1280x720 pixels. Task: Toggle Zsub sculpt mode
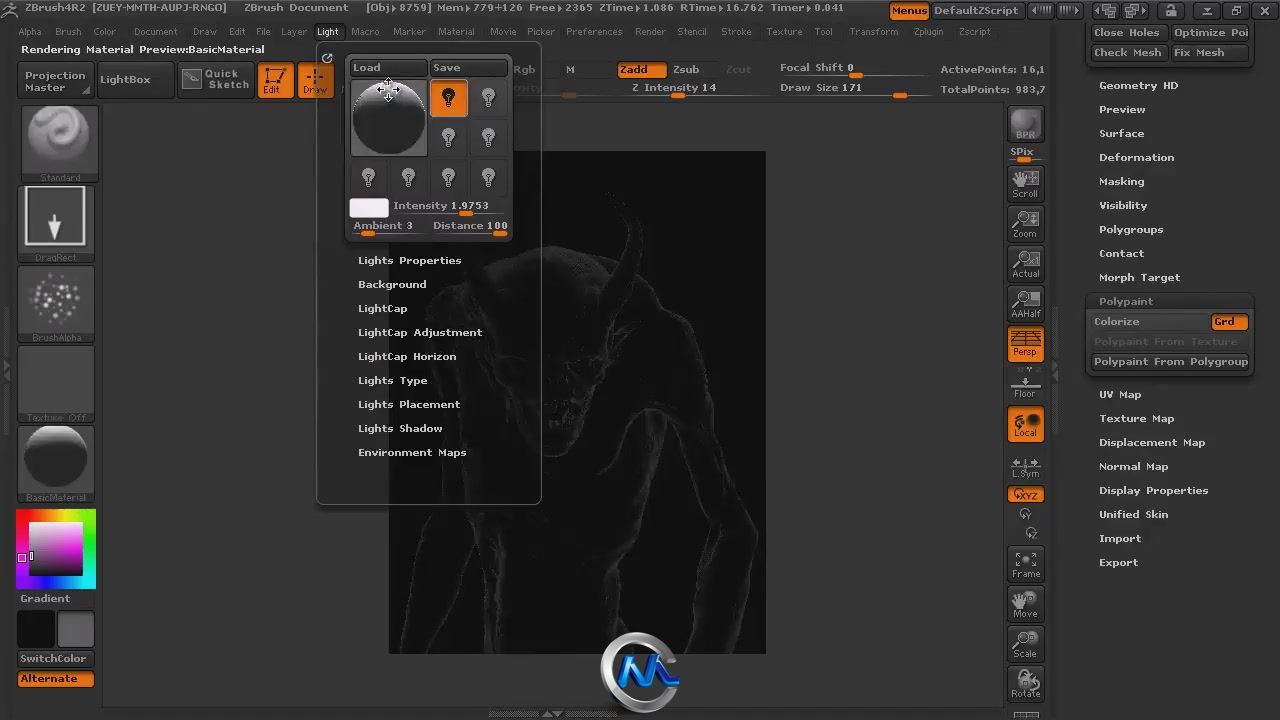coord(686,69)
